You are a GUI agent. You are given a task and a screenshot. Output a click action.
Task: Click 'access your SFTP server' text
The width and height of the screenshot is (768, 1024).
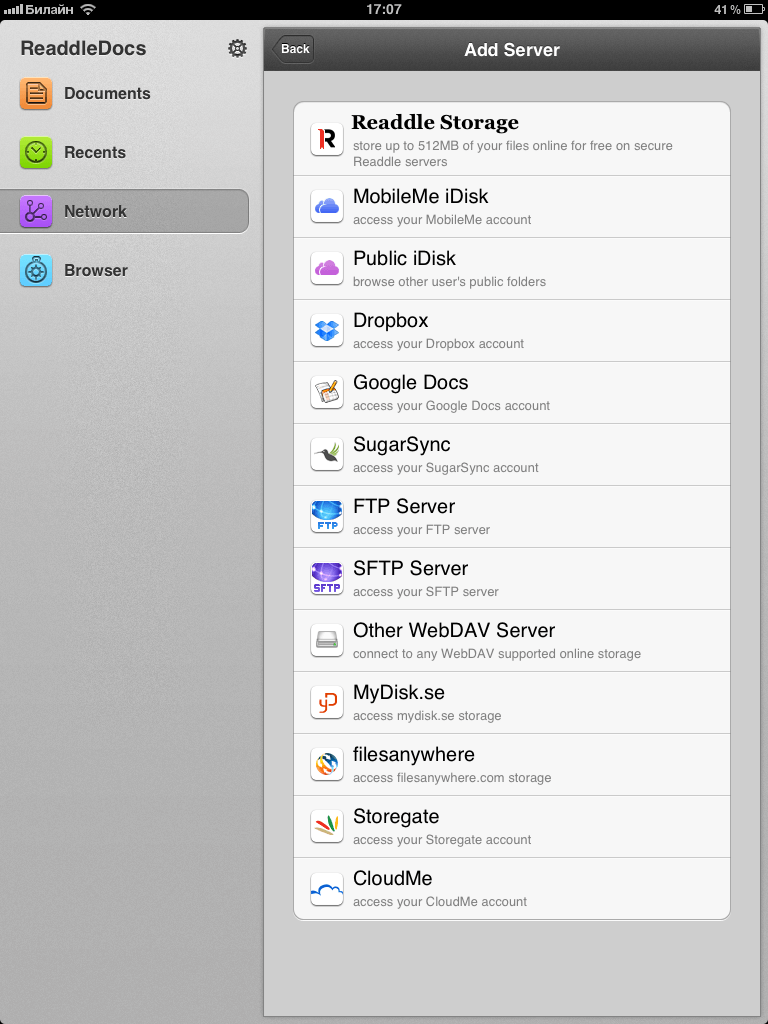(426, 592)
